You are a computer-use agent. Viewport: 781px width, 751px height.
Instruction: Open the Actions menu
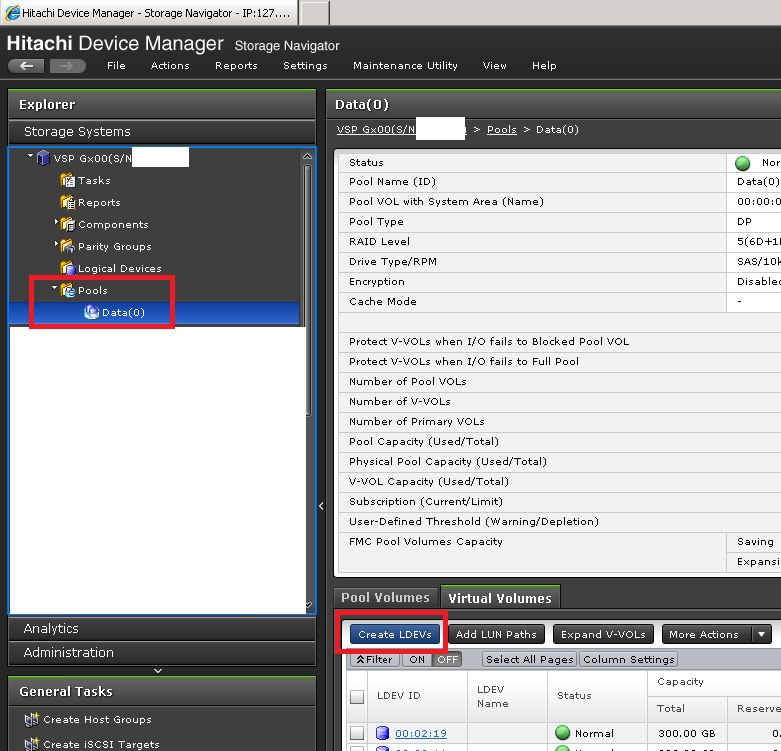tap(170, 66)
